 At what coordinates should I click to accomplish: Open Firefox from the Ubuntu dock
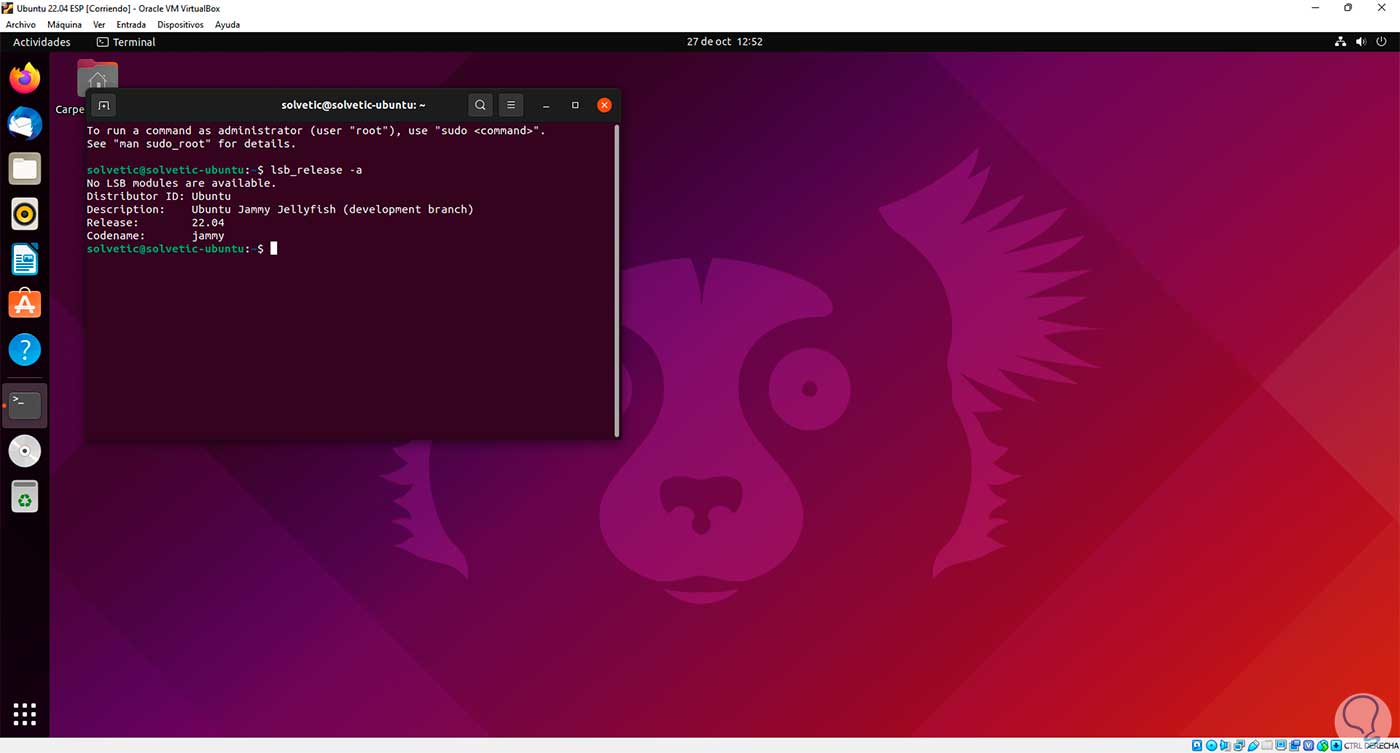click(25, 78)
